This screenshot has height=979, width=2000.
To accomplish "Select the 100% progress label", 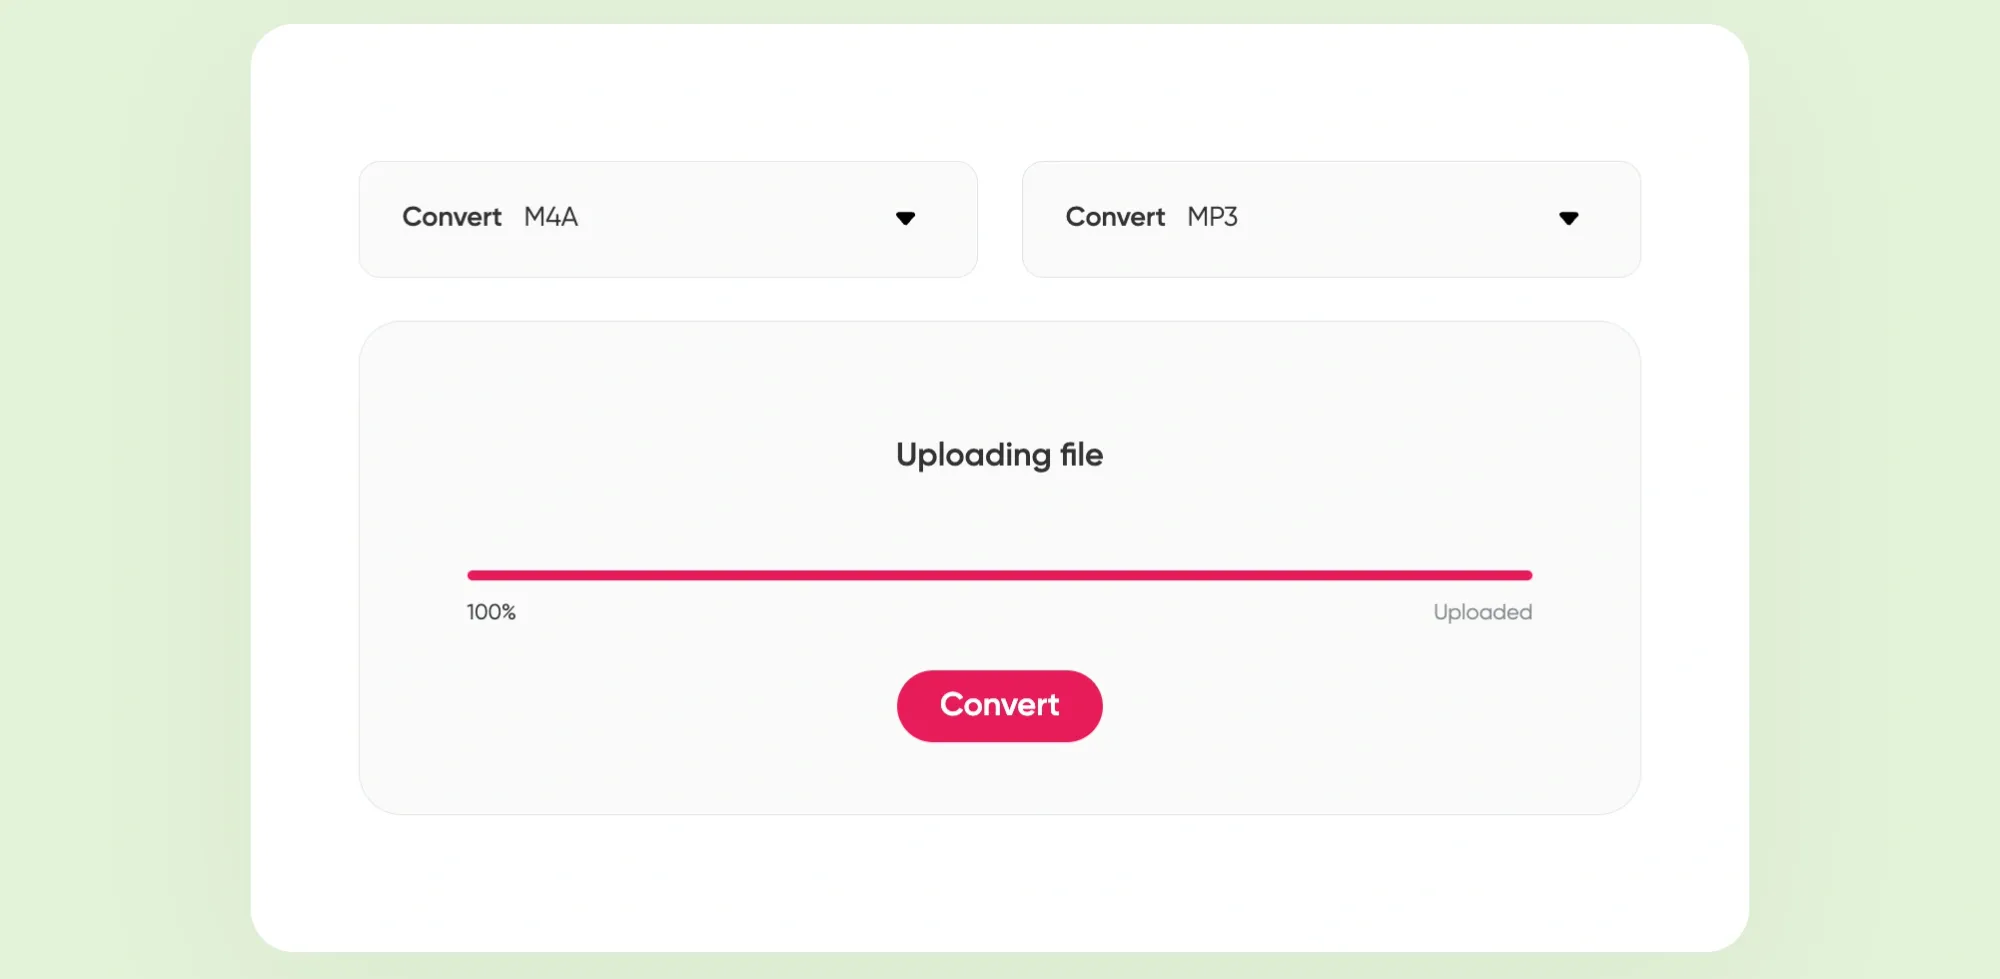I will [491, 611].
